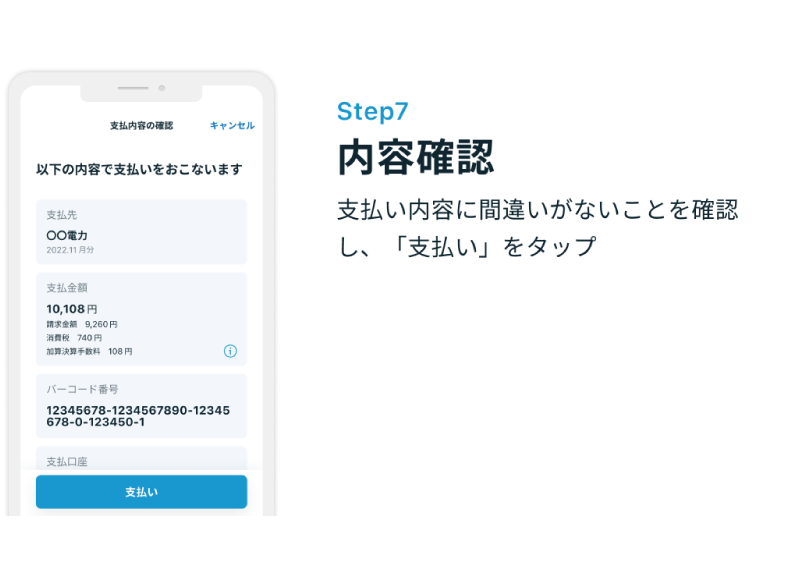Tap the 支払口座 section
The width and height of the screenshot is (800, 580).
(x=141, y=458)
